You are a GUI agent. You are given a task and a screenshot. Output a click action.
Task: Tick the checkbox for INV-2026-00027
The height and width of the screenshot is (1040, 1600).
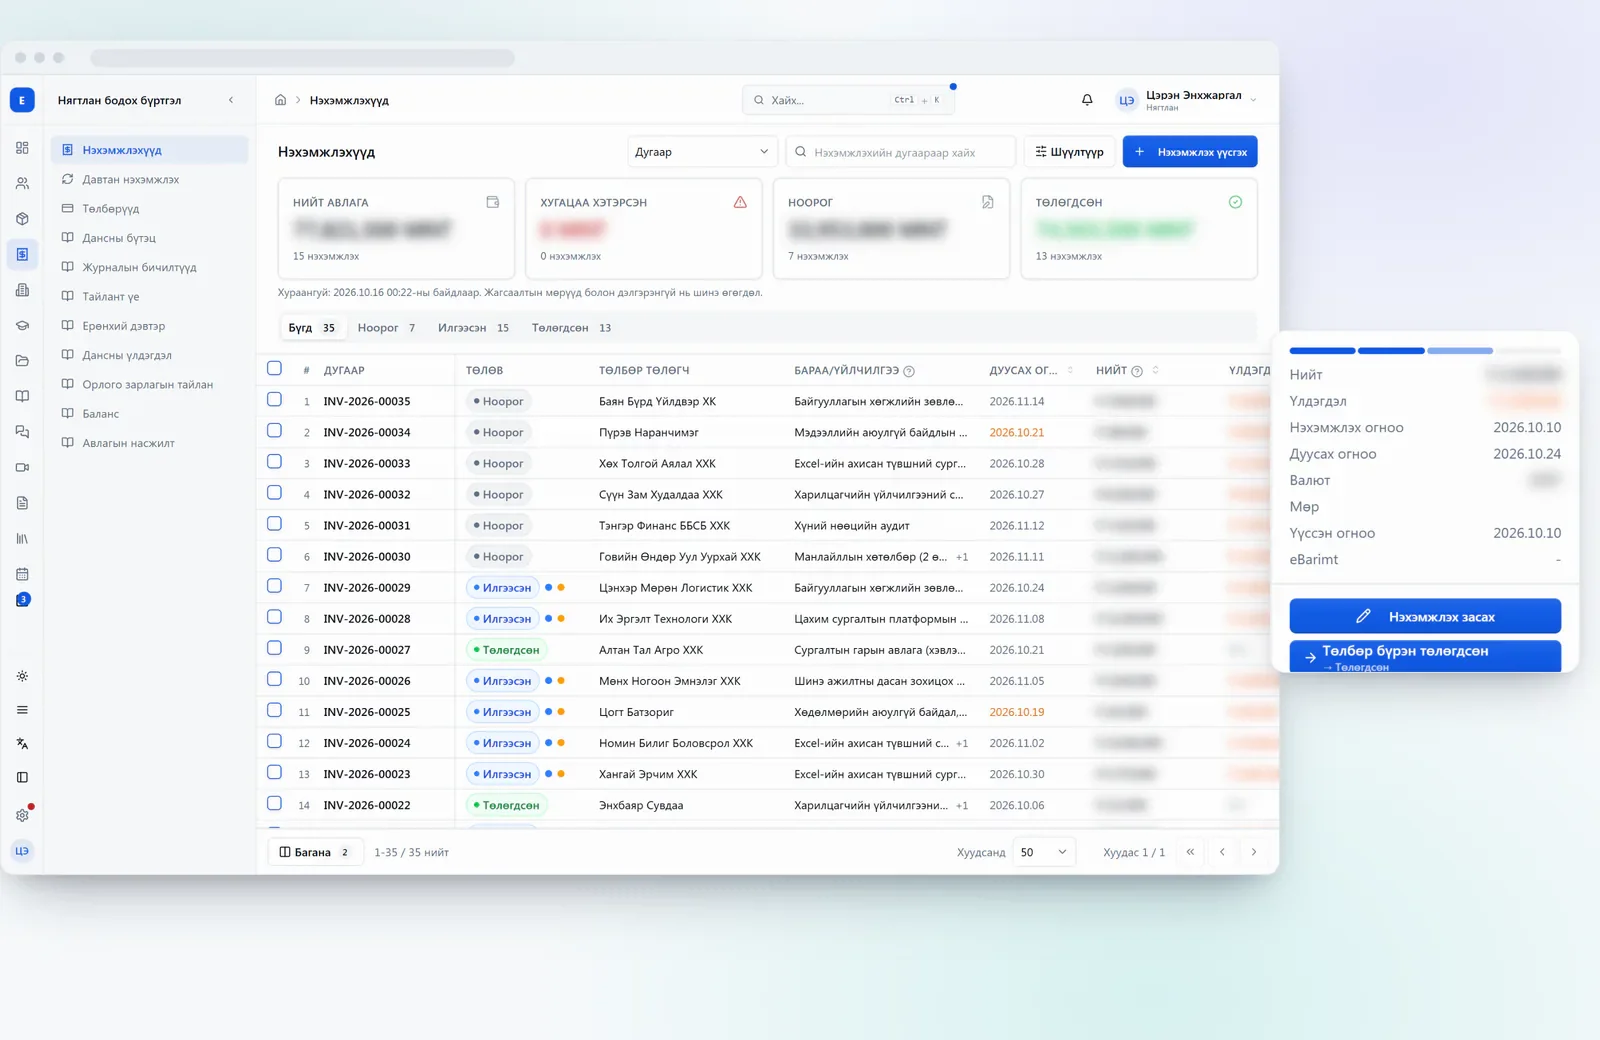click(274, 648)
